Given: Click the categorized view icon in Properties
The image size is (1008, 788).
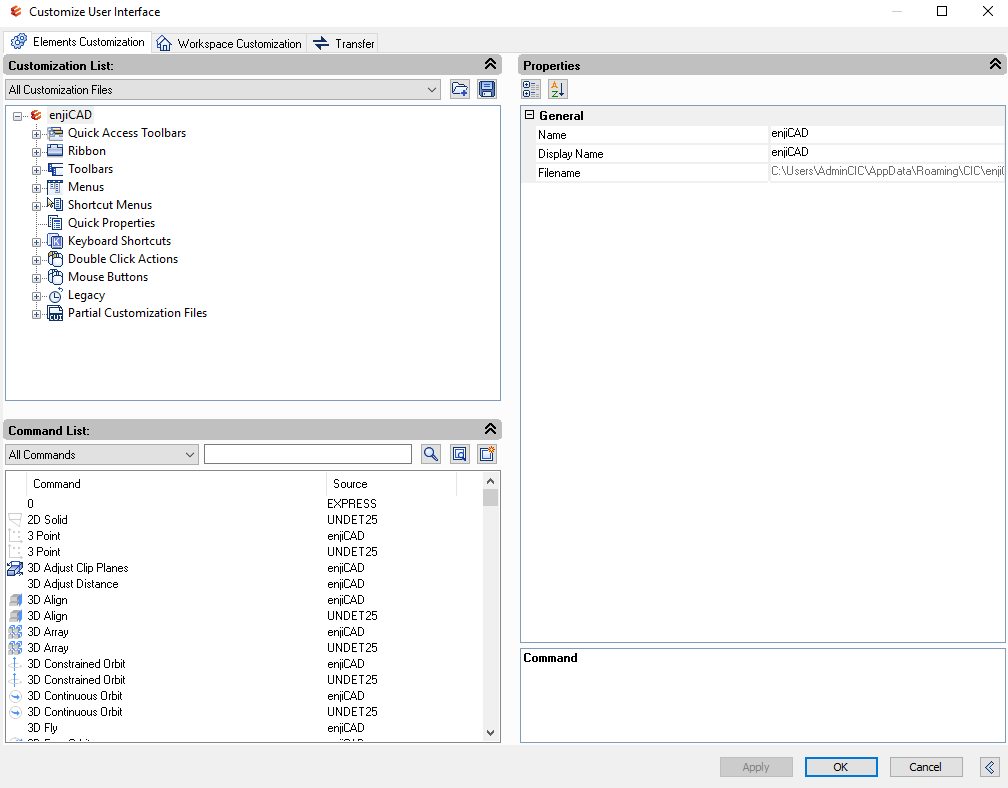Looking at the screenshot, I should pos(531,89).
